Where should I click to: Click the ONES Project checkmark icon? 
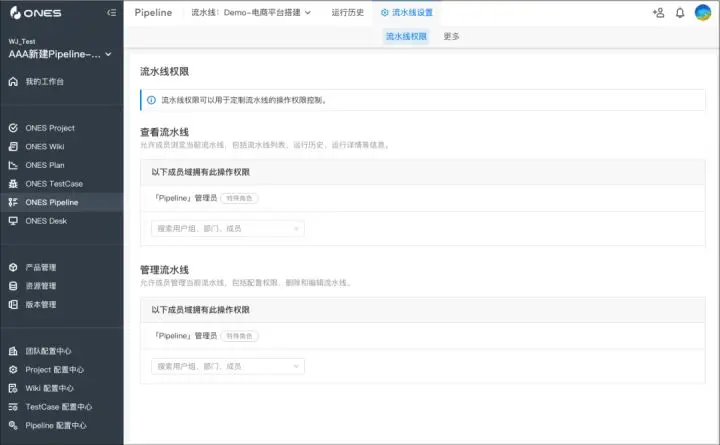(x=13, y=128)
